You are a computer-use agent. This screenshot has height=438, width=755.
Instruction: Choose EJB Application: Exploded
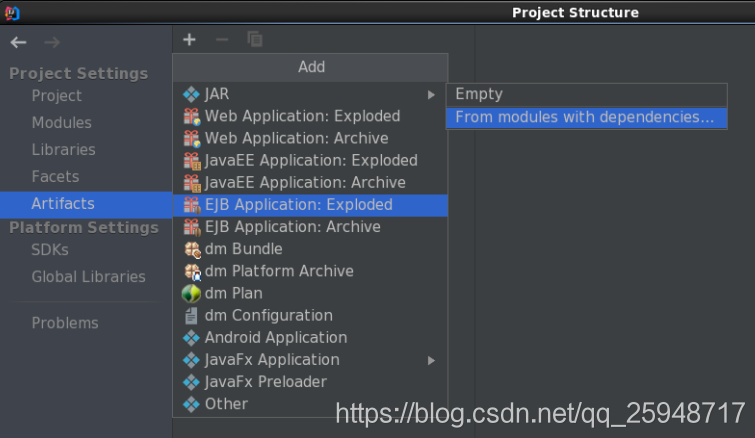(310, 206)
